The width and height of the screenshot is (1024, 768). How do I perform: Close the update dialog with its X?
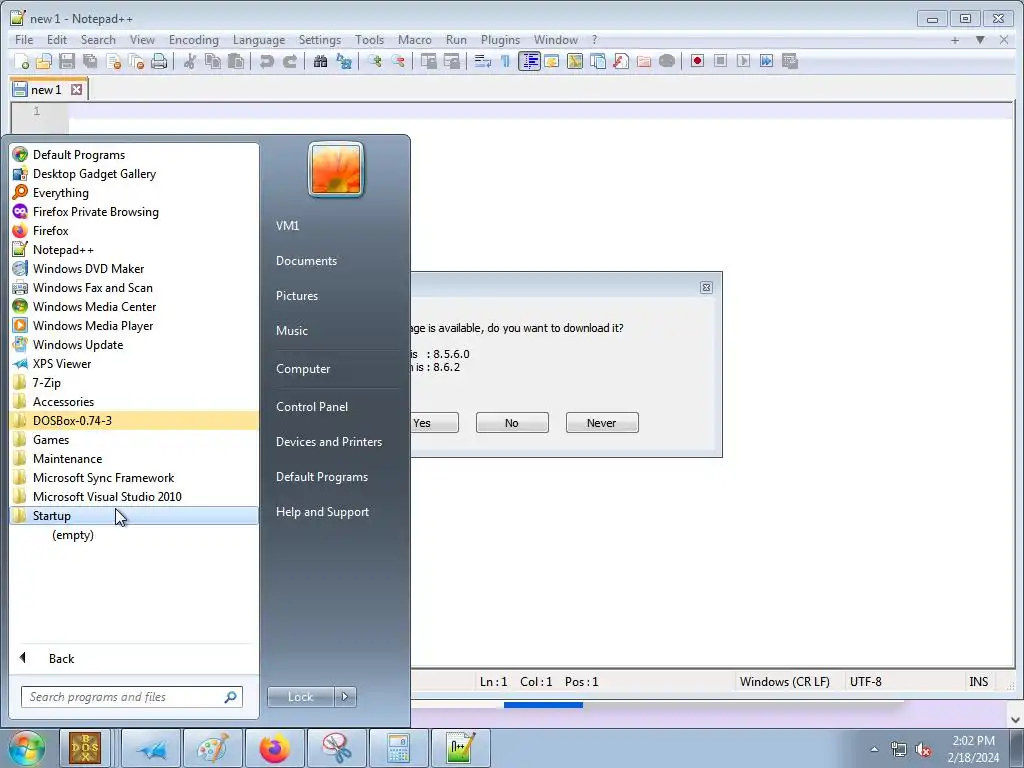coord(706,287)
